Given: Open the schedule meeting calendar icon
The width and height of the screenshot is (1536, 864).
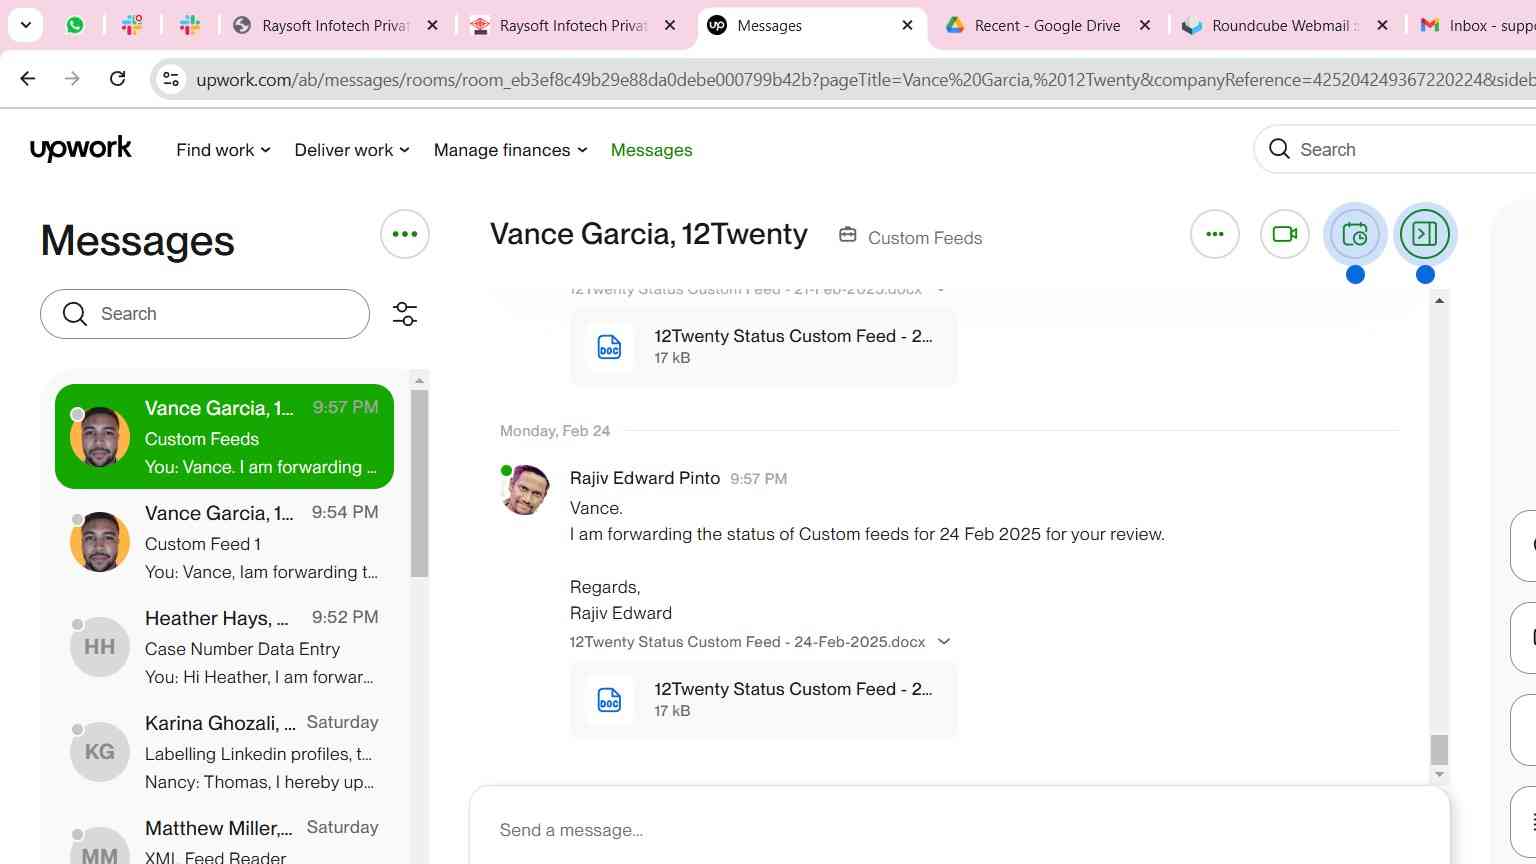Looking at the screenshot, I should 1355,234.
